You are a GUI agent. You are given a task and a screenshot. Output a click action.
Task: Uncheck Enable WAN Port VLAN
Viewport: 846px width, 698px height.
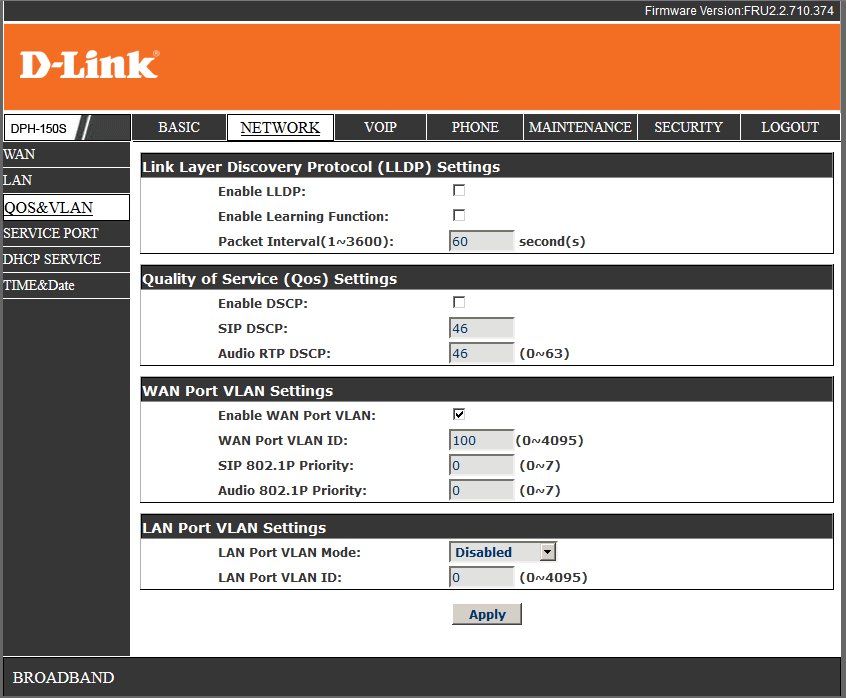coord(459,414)
